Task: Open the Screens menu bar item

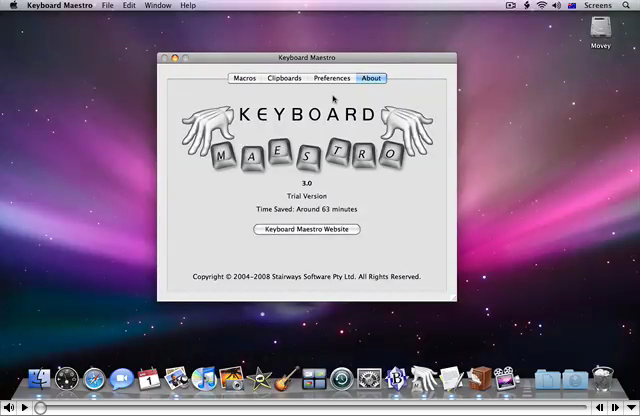Action: pyautogui.click(x=598, y=5)
